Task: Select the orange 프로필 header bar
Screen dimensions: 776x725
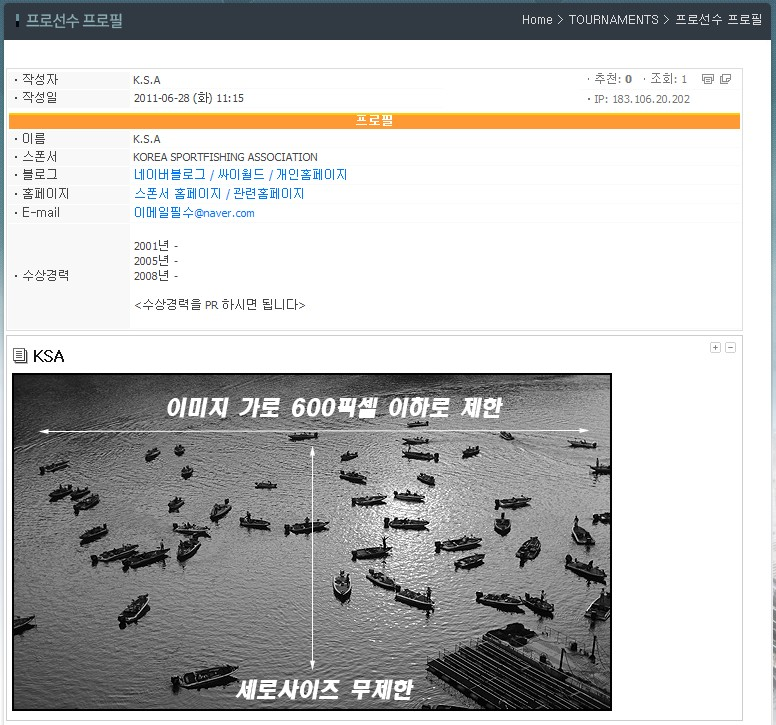Action: 374,120
